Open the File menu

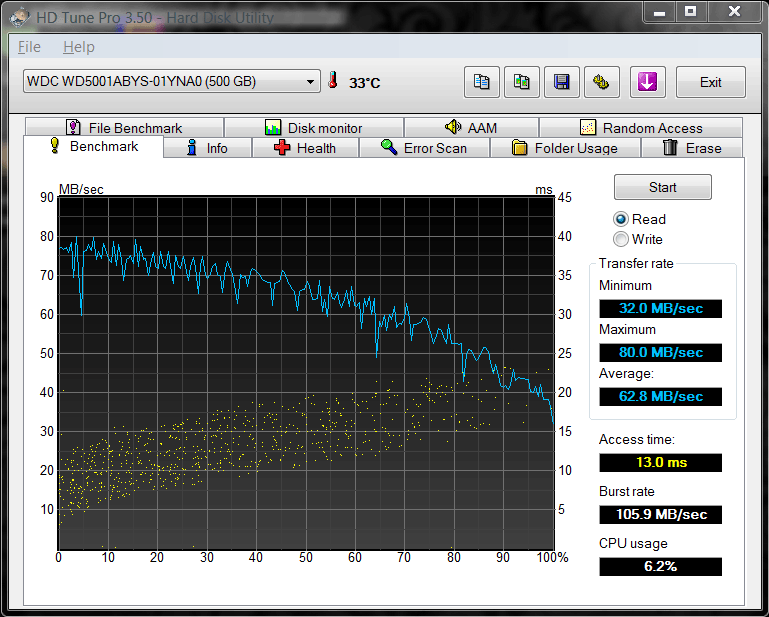[29, 47]
